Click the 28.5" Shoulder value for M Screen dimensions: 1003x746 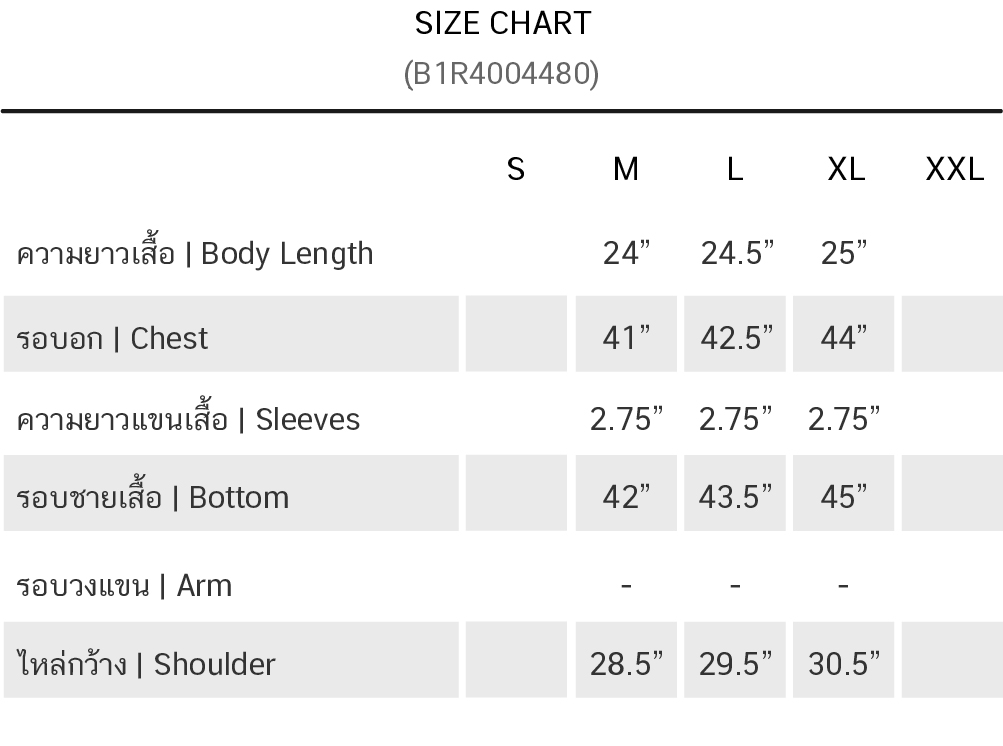tap(626, 663)
